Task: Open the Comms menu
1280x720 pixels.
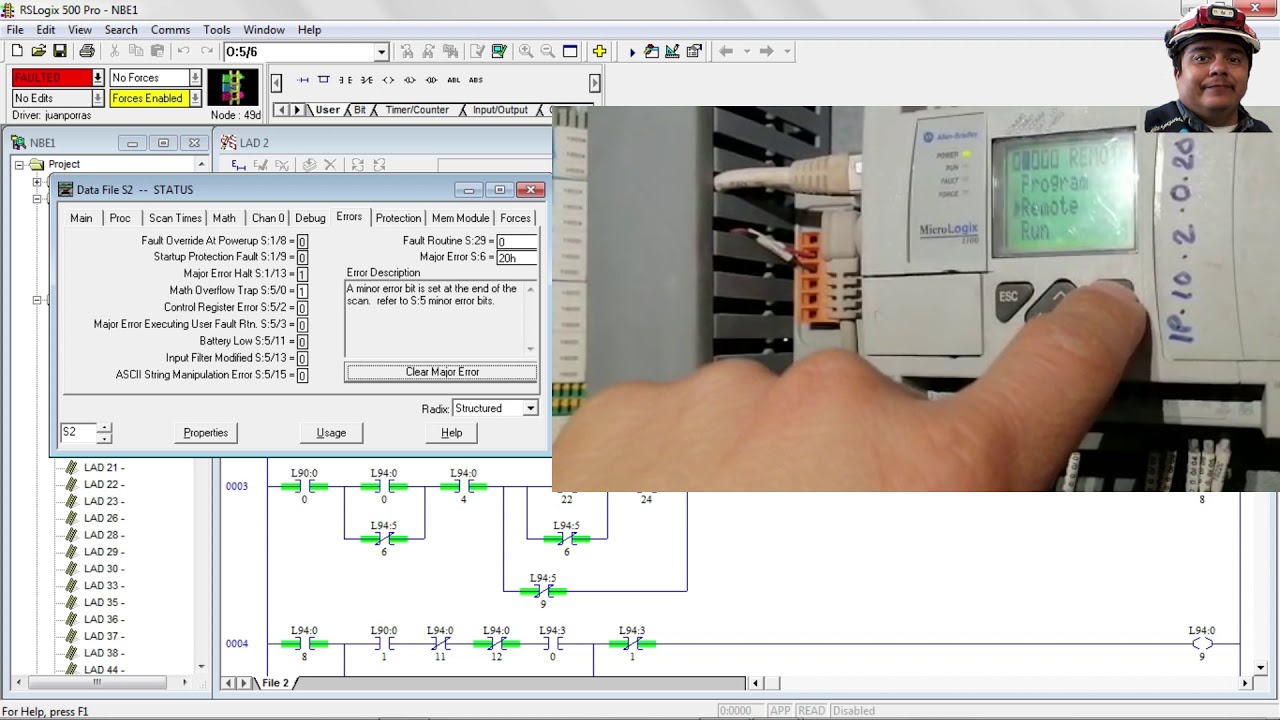Action: [x=171, y=30]
